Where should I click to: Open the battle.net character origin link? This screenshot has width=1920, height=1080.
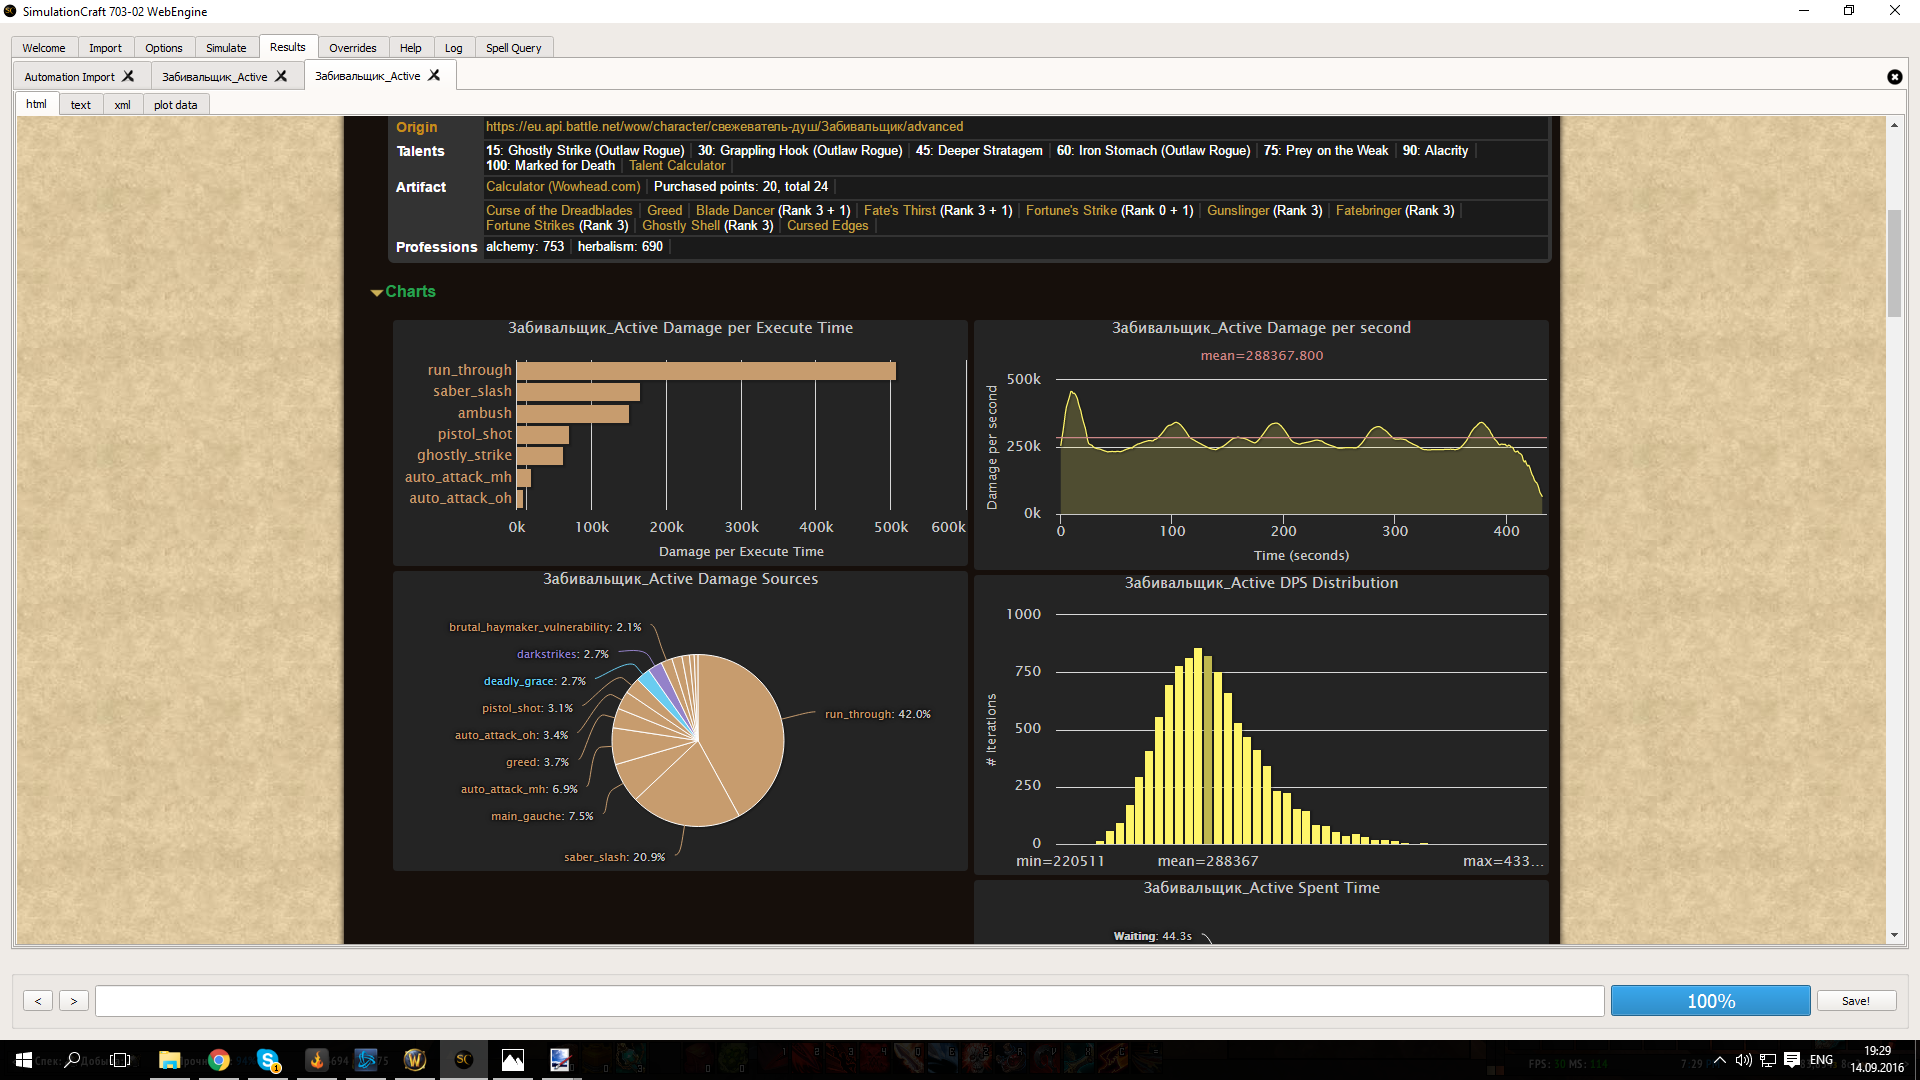point(725,127)
